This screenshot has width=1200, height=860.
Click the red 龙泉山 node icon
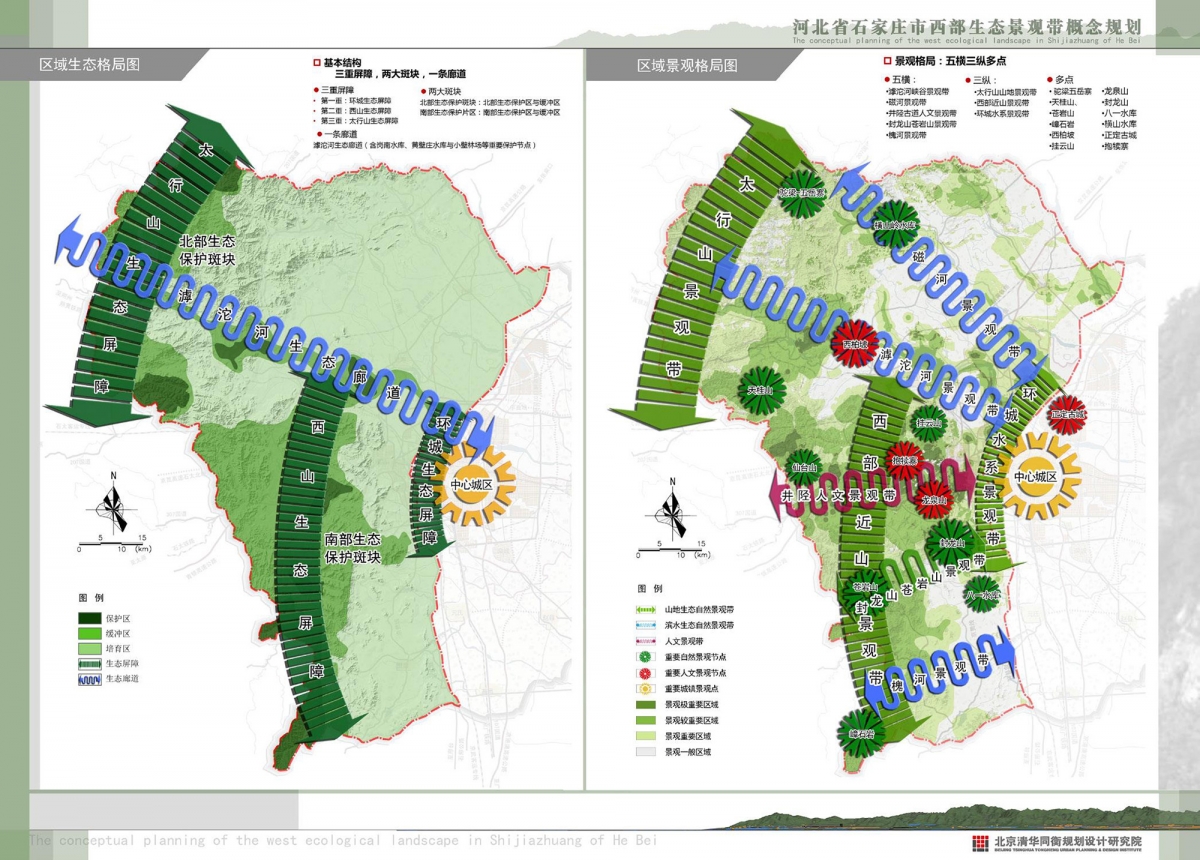click(934, 499)
